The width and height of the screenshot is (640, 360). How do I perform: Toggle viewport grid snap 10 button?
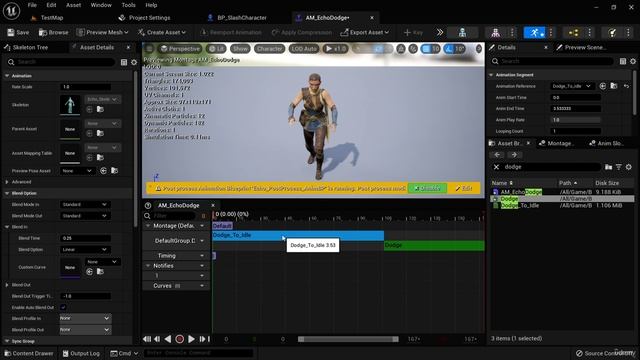[x=430, y=49]
